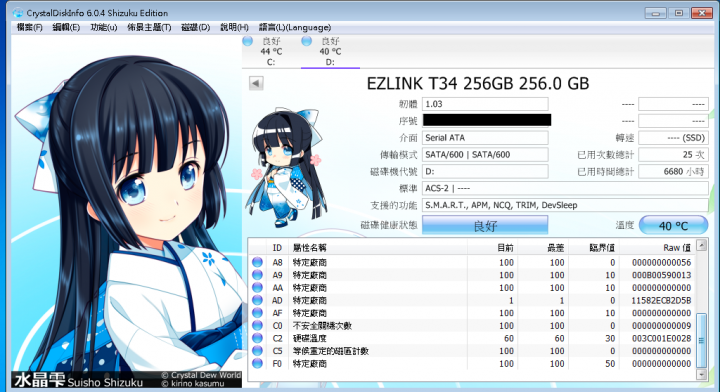The image size is (720, 392).
Task: Open the 語言(L)(Language) menu
Action: pyautogui.click(x=295, y=28)
